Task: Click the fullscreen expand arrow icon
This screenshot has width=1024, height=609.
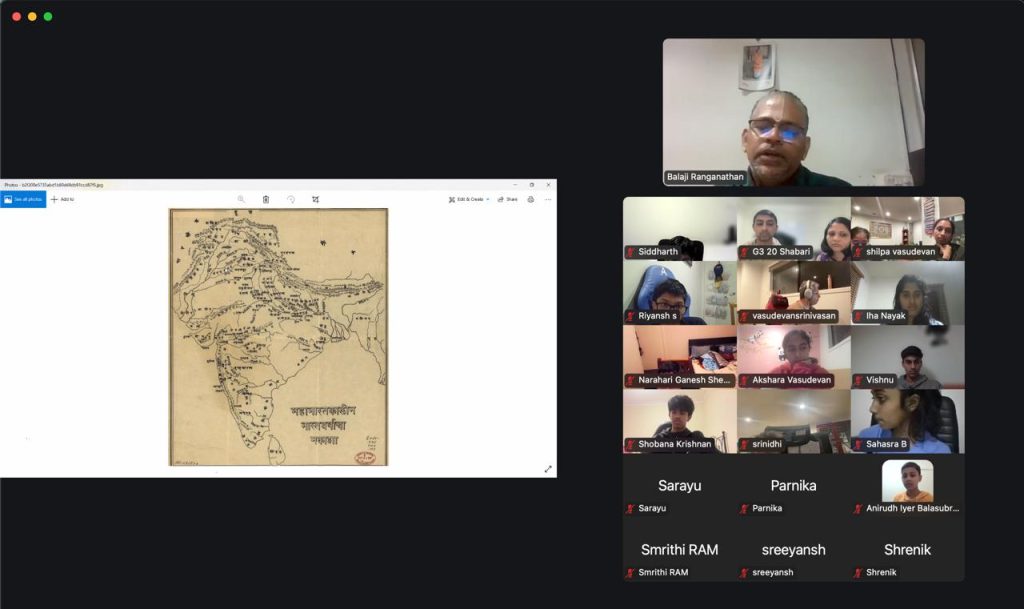Action: click(548, 469)
